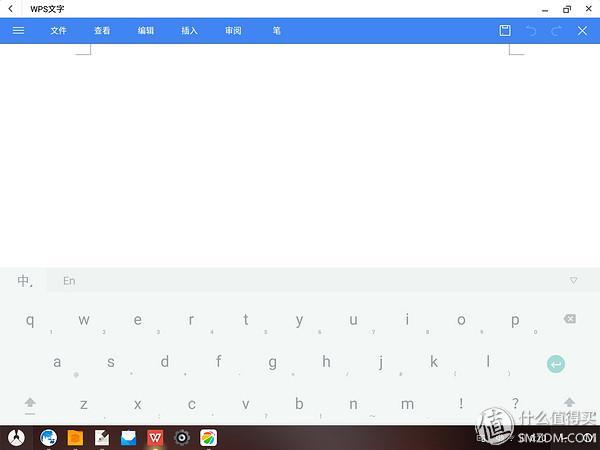
Task: Click the save document icon
Action: point(505,31)
